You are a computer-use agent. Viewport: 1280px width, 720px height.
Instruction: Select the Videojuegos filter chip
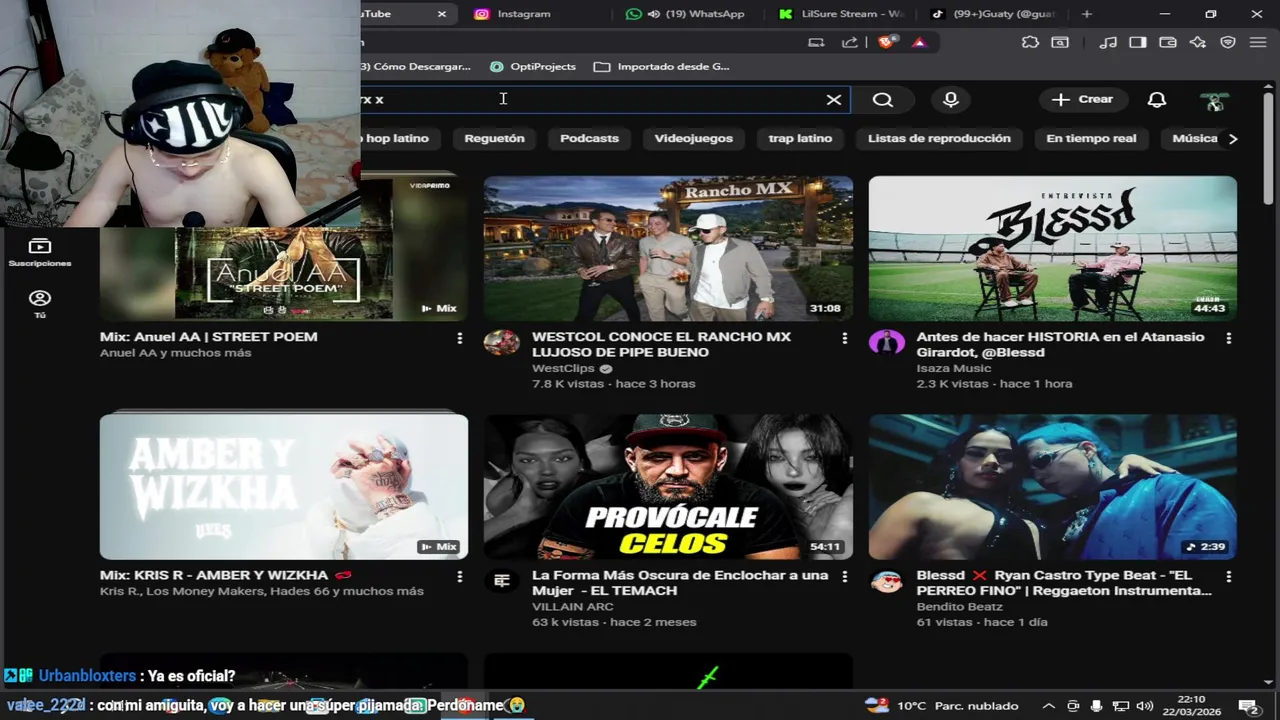[x=693, y=138]
